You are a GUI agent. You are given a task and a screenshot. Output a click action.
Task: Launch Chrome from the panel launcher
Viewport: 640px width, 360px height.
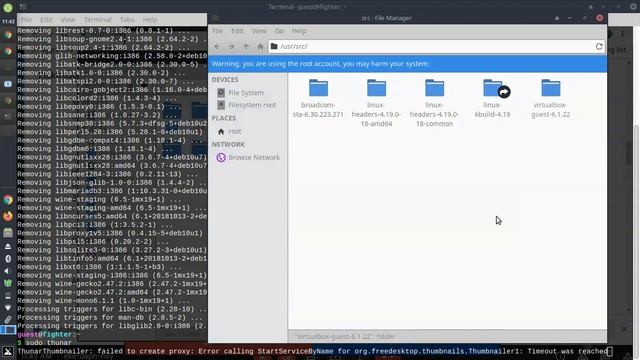pos(8,200)
